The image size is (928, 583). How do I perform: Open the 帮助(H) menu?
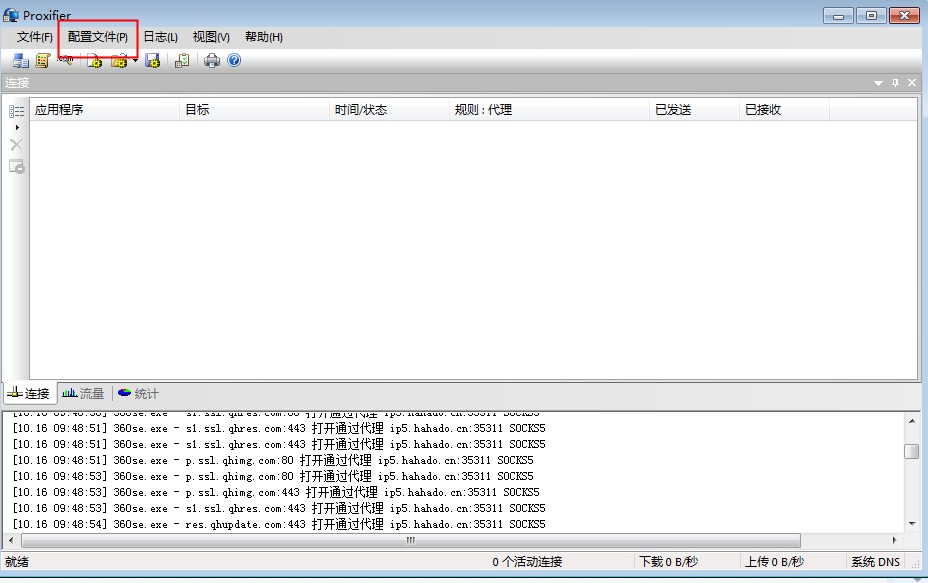(263, 37)
